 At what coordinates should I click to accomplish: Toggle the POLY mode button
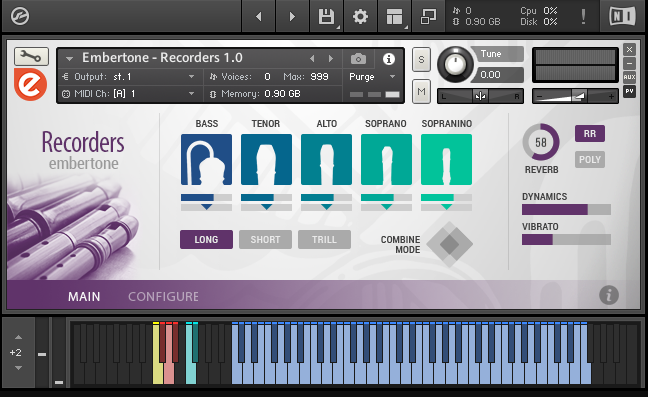pos(590,159)
